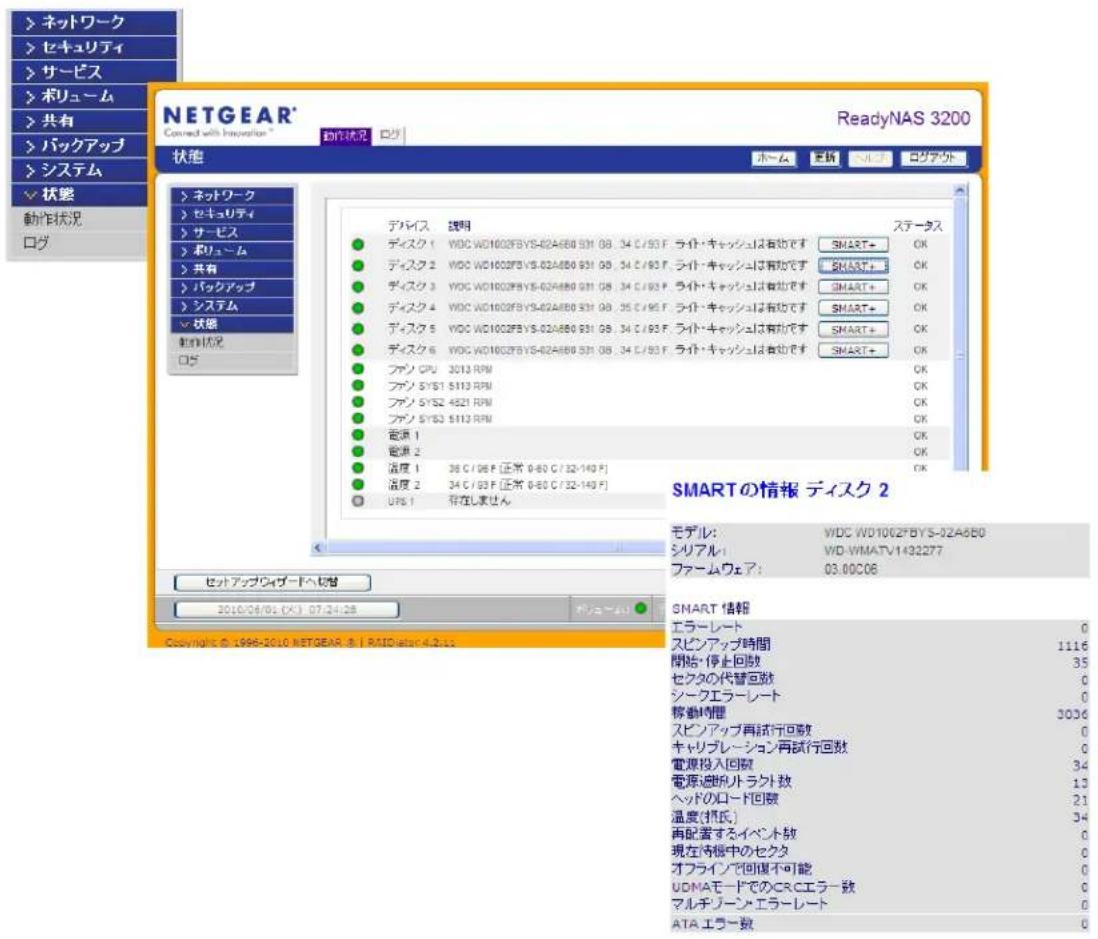
Task: Open 共有 in the ReadyNAS window menu
Action: pos(232,269)
